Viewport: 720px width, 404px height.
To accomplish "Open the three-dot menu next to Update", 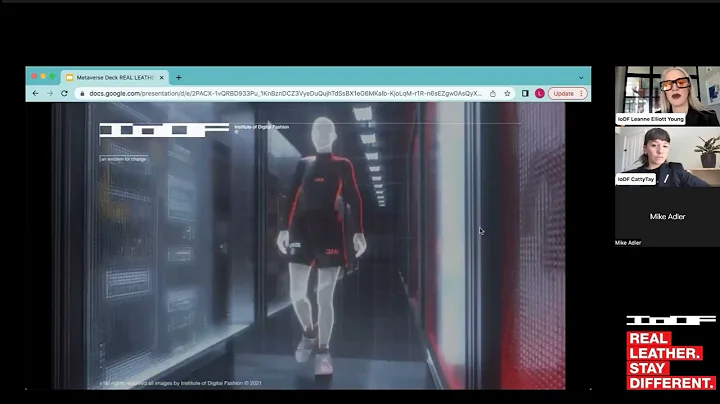I will click(581, 93).
